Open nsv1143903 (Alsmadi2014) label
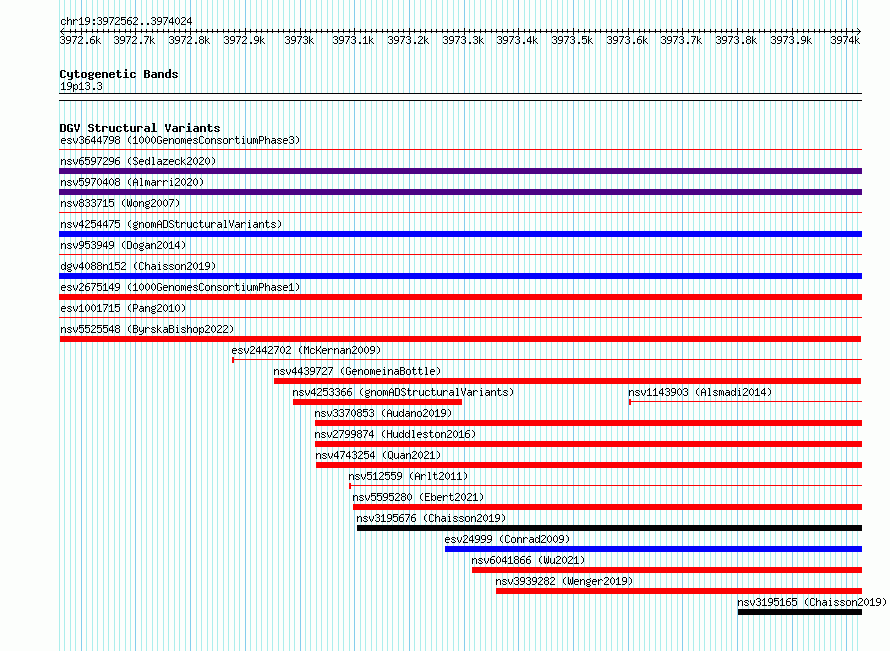890x651 pixels. pos(700,392)
